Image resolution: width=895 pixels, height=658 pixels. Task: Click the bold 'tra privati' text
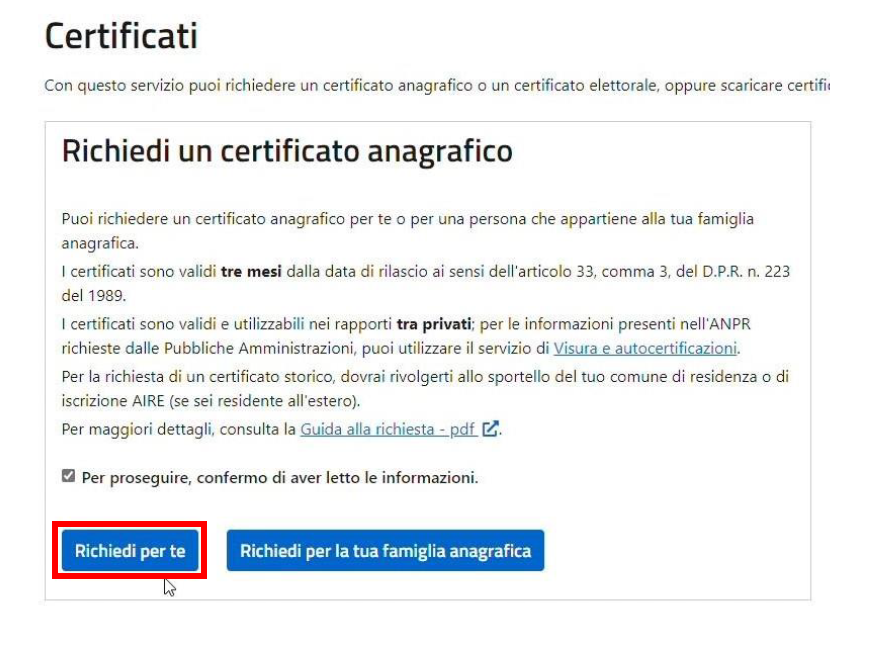(x=434, y=324)
